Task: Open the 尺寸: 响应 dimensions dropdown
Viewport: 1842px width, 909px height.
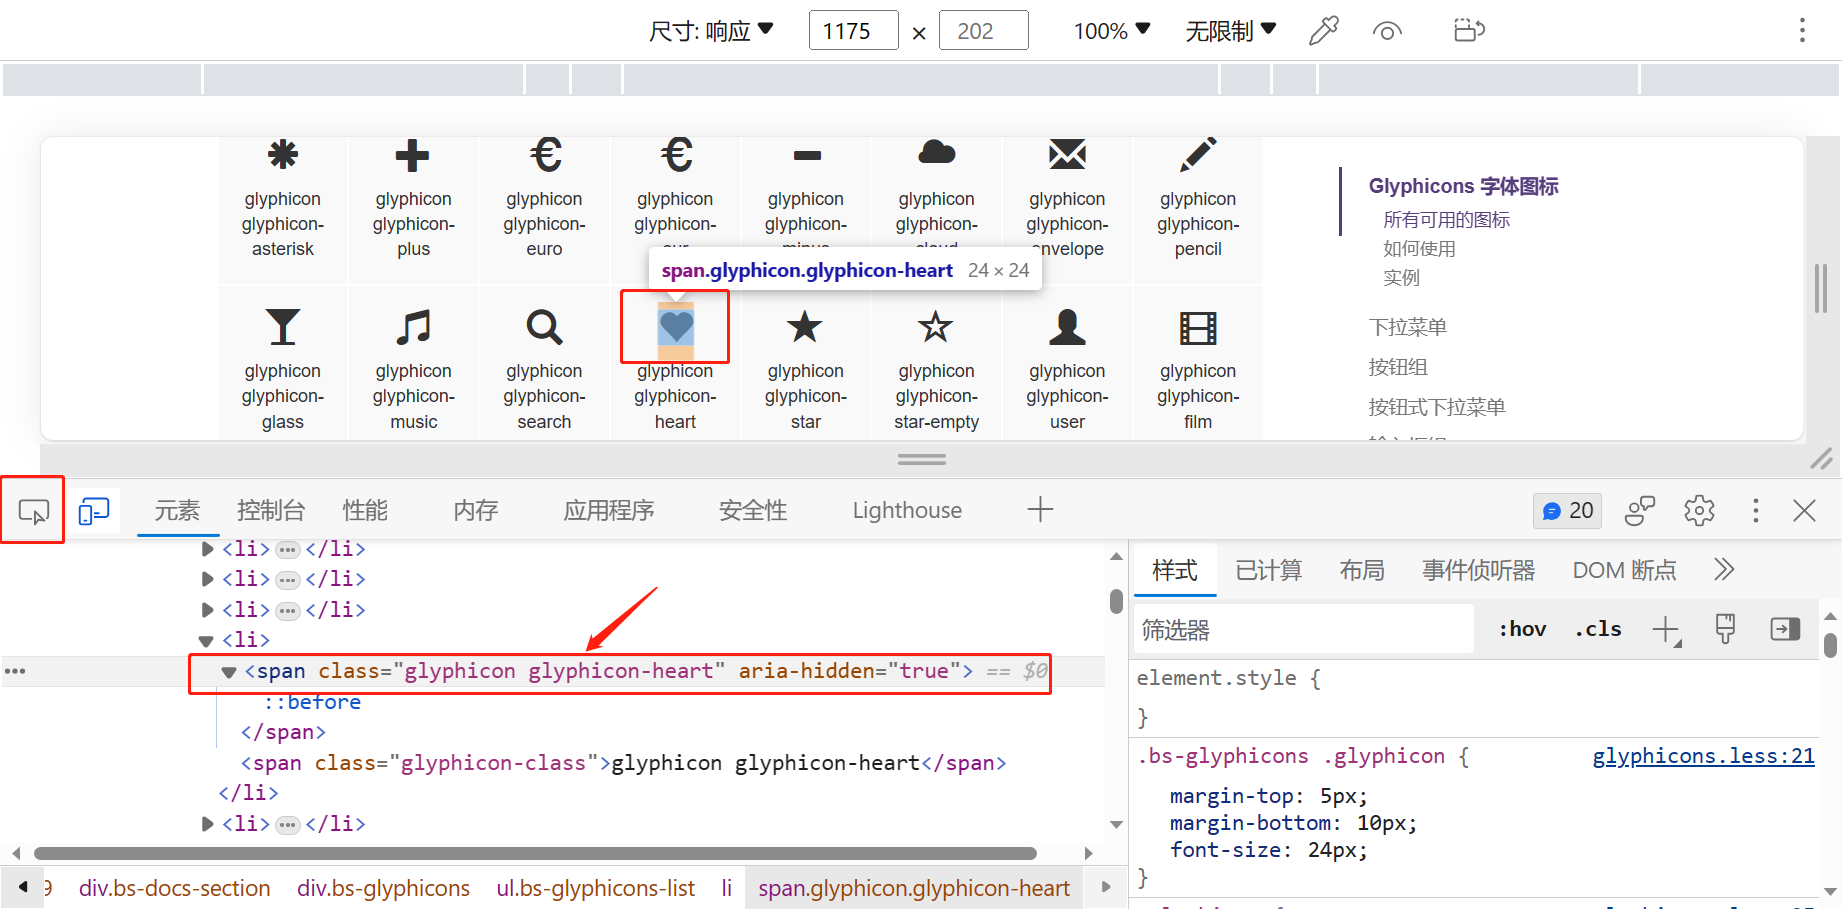Action: click(711, 31)
